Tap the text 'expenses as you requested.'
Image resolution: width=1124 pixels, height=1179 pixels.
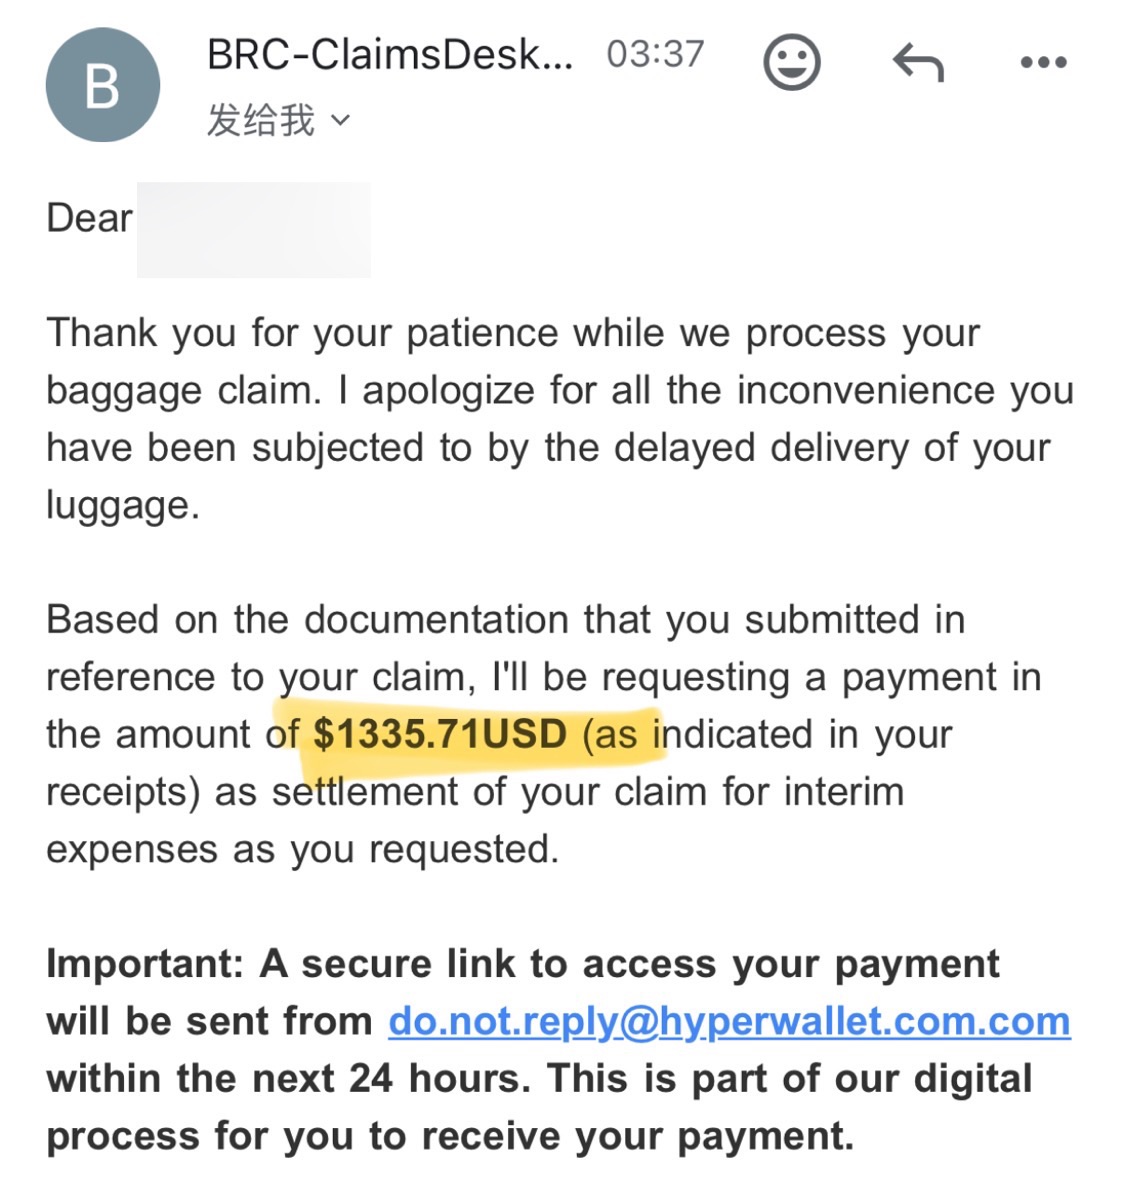point(303,850)
